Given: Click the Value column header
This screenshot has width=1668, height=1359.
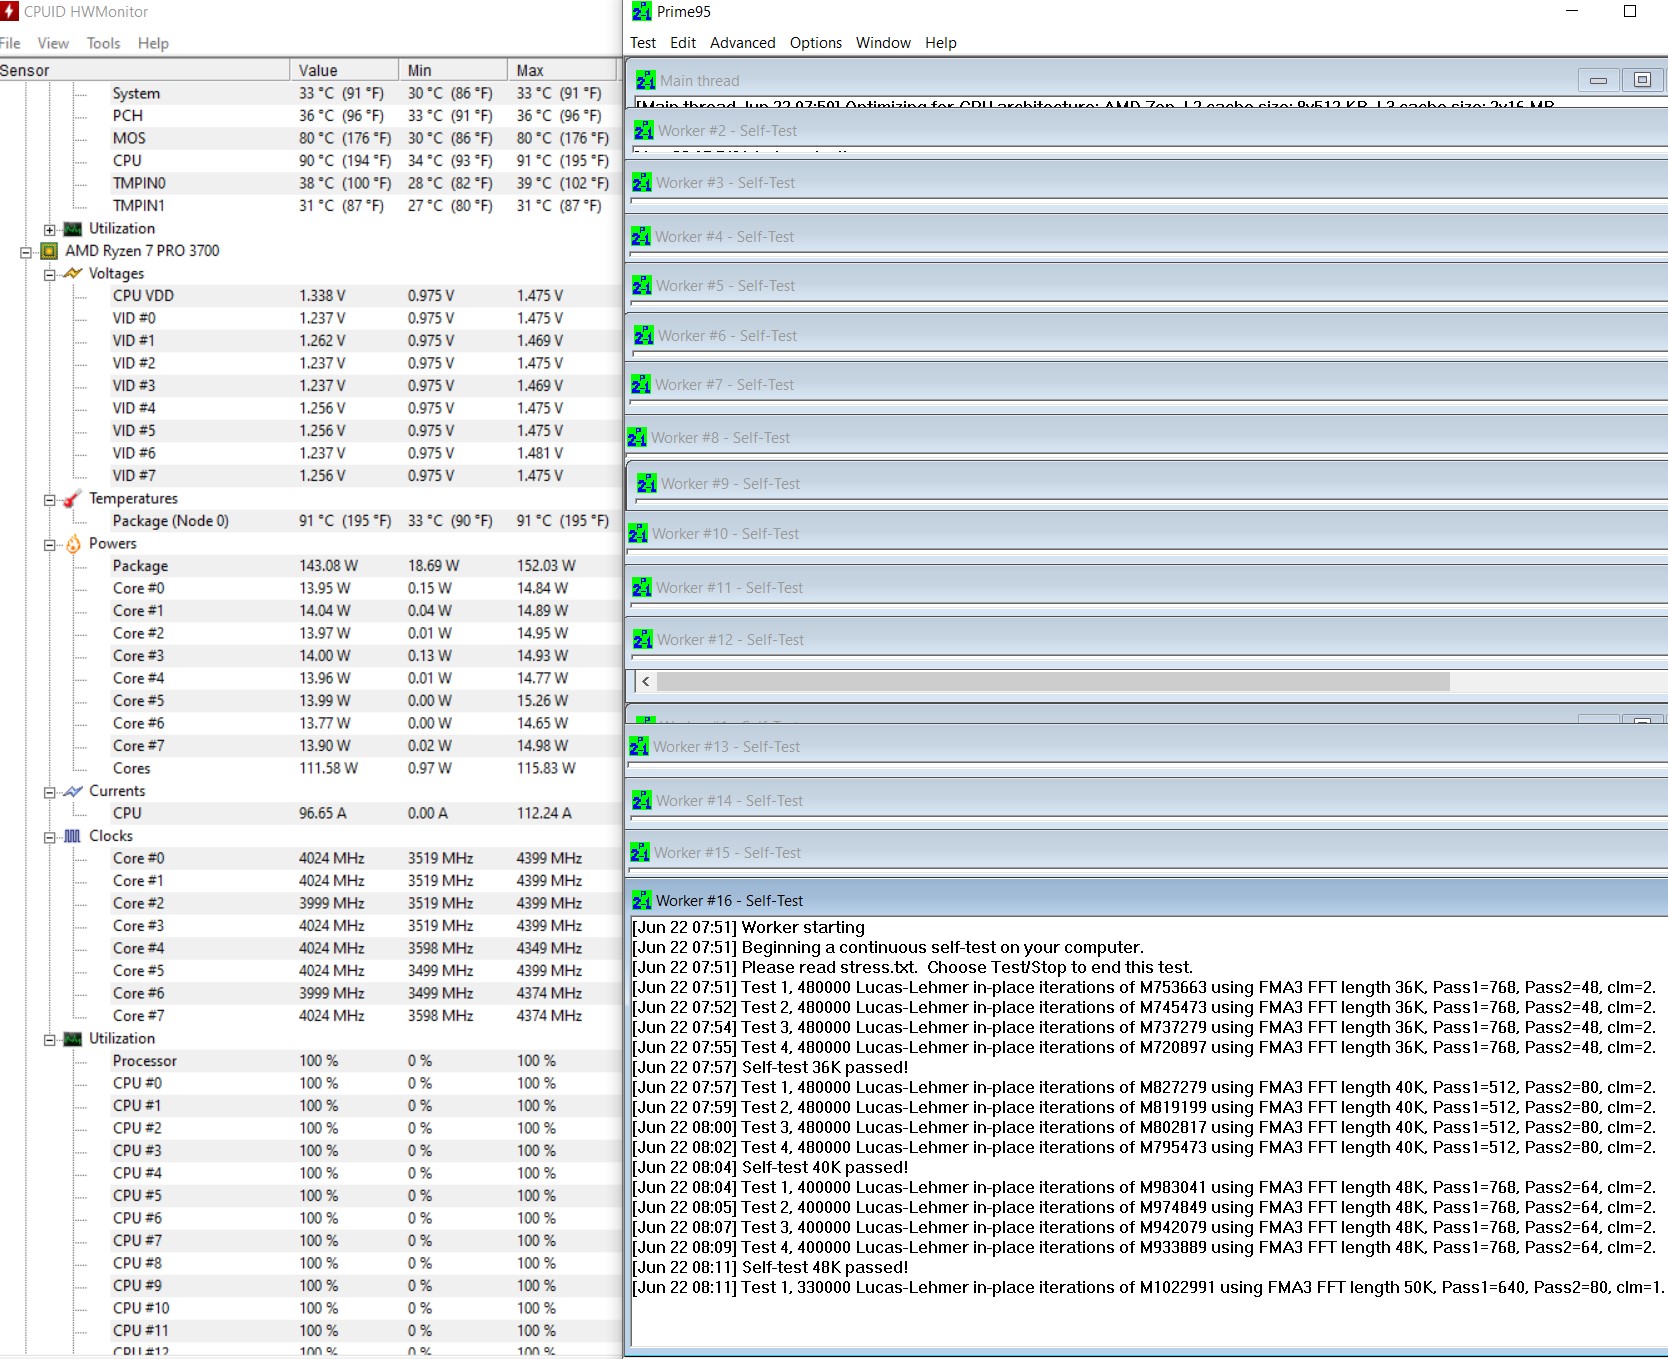Looking at the screenshot, I should tap(344, 70).
